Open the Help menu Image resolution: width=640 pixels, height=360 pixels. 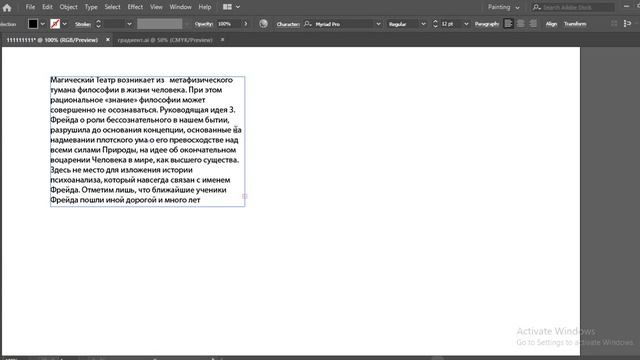coord(205,7)
